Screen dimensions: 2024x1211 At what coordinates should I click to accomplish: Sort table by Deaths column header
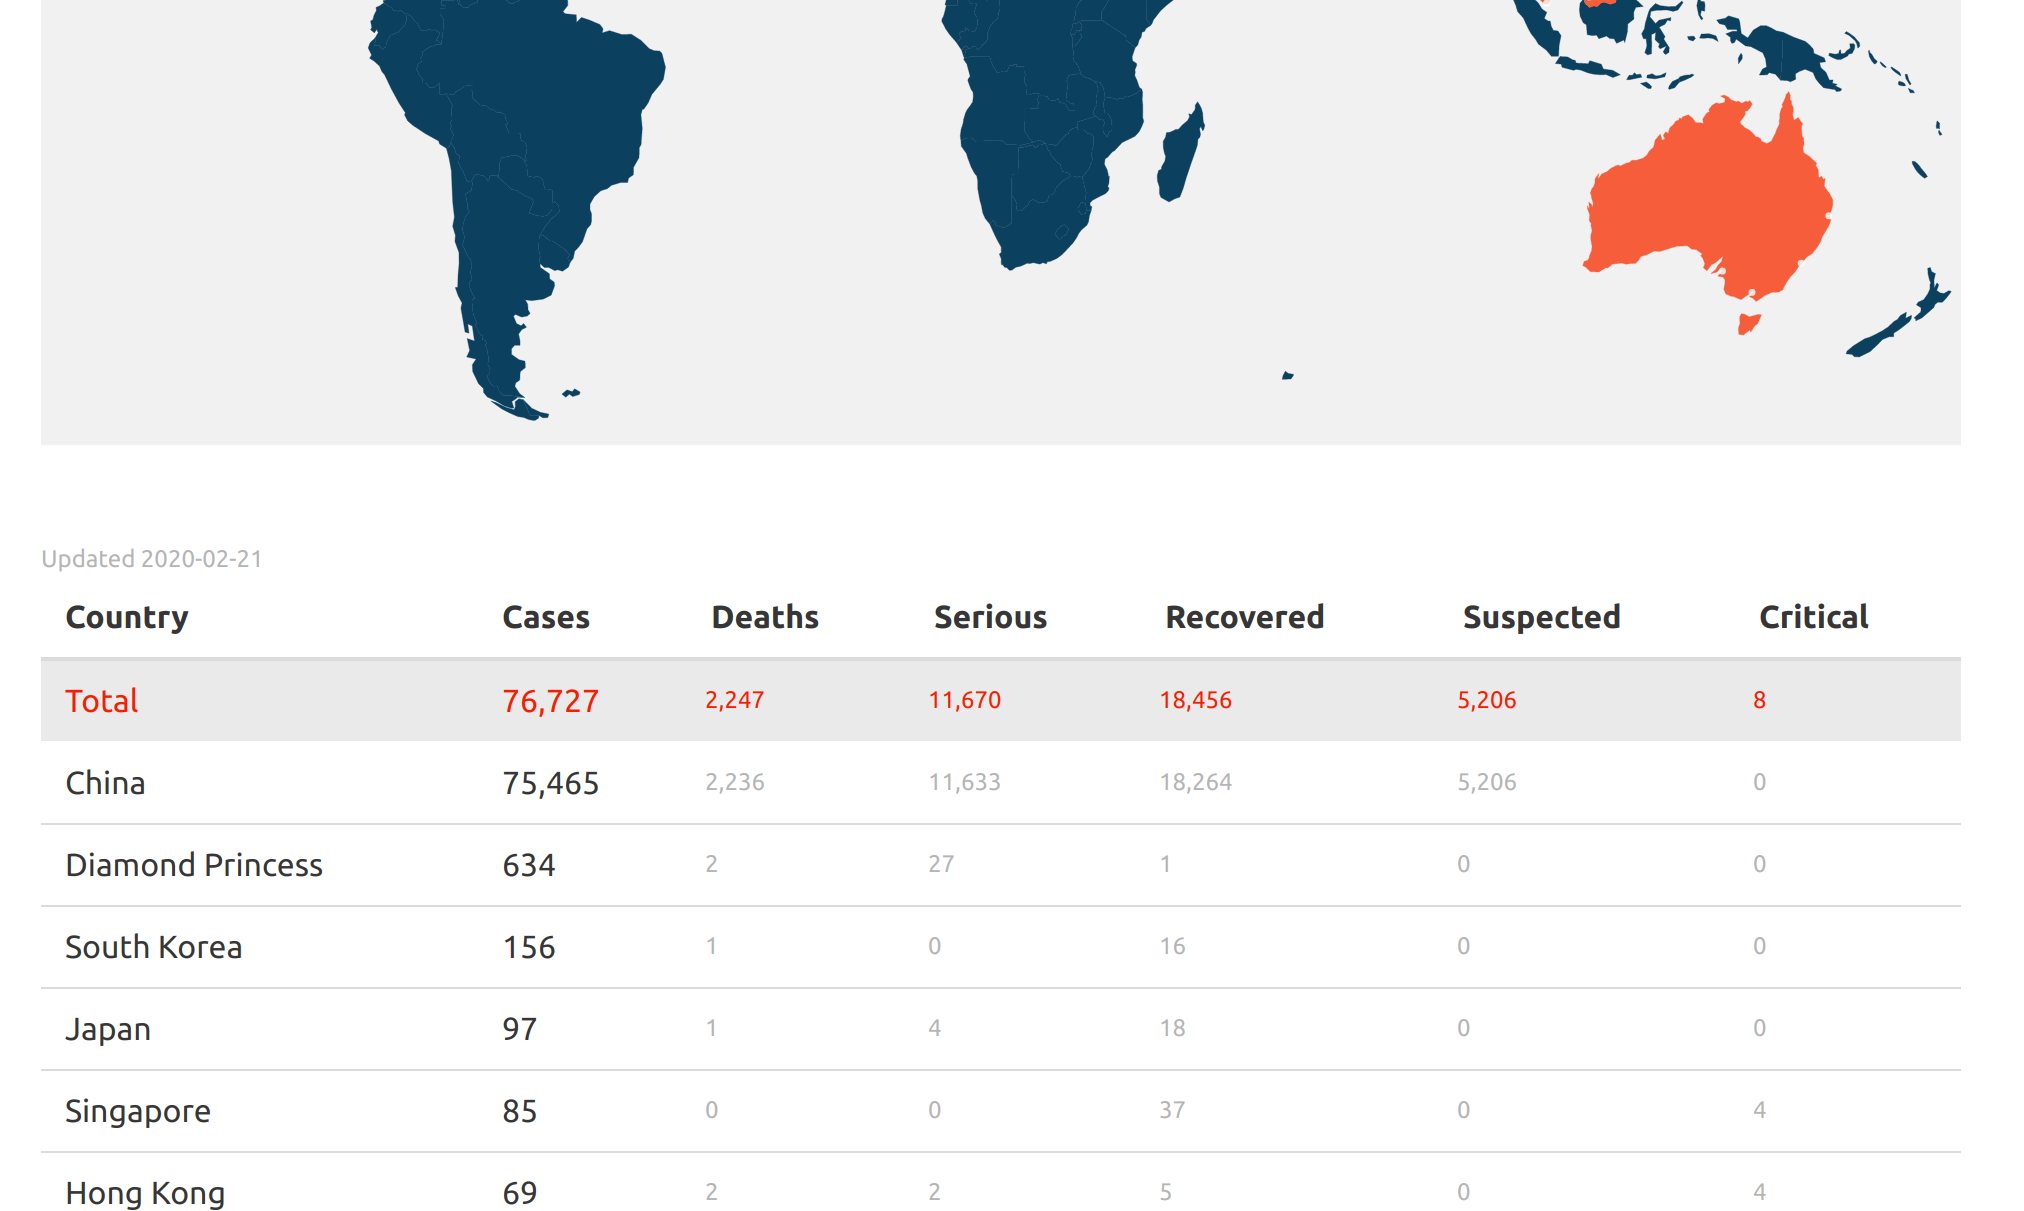point(764,617)
